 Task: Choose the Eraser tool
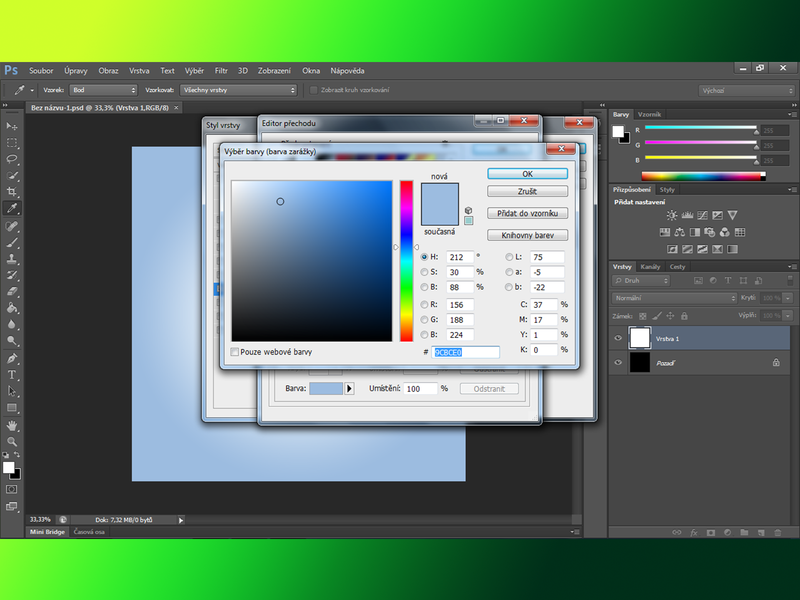tap(12, 291)
